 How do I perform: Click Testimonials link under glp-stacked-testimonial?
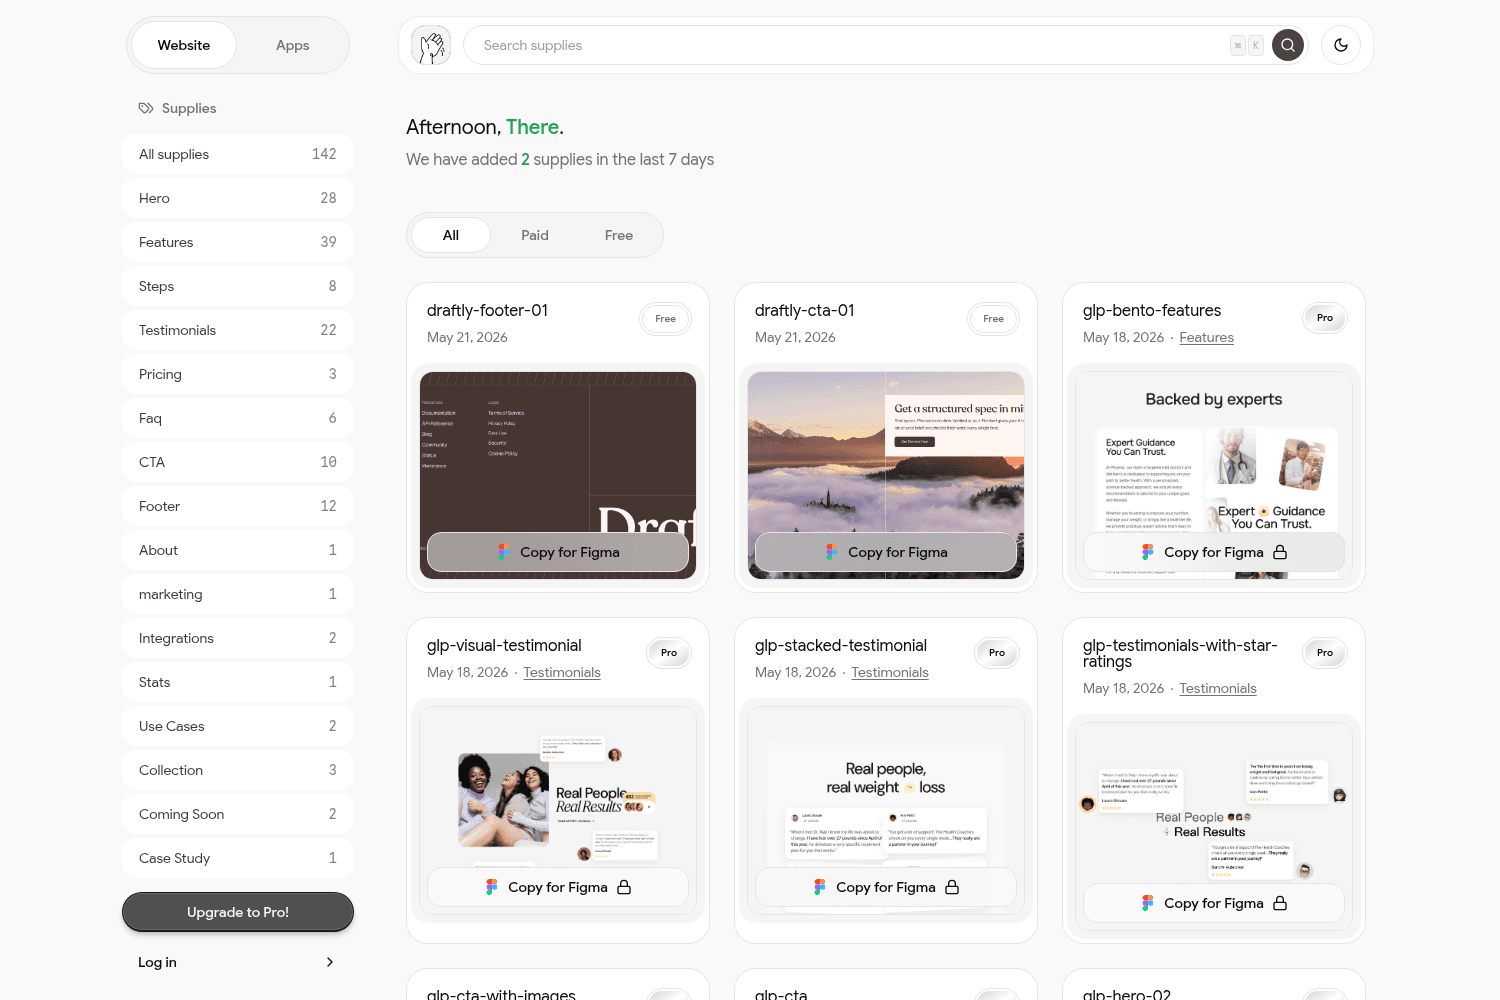point(890,673)
